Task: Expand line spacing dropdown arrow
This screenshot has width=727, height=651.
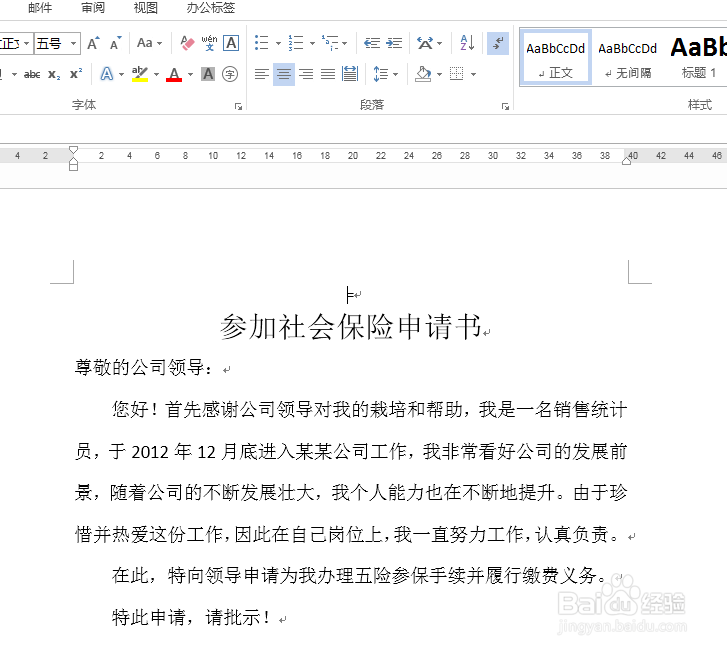Action: 395,74
